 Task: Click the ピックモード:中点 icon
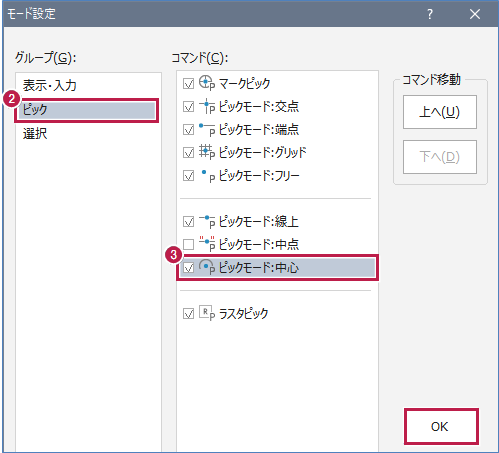207,244
